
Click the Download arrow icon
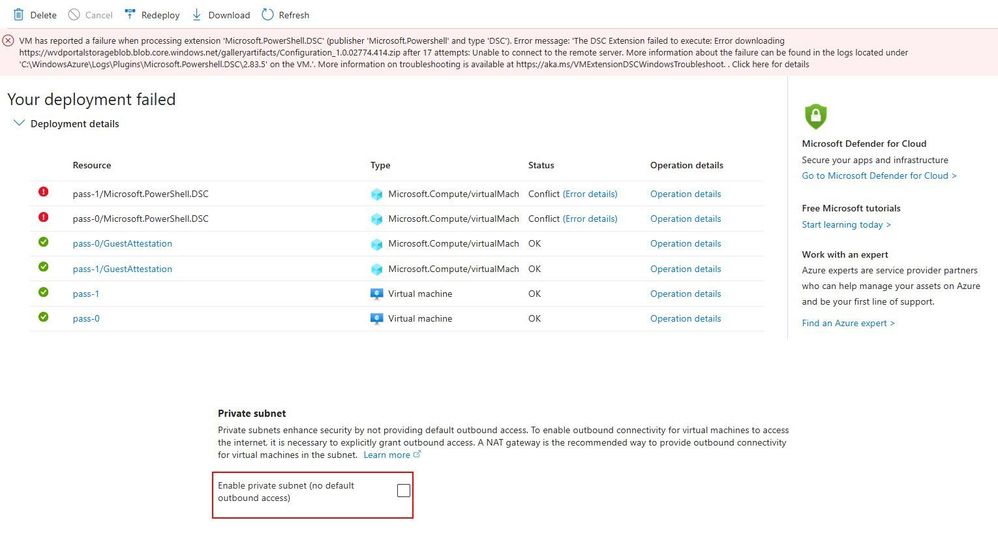tap(197, 15)
